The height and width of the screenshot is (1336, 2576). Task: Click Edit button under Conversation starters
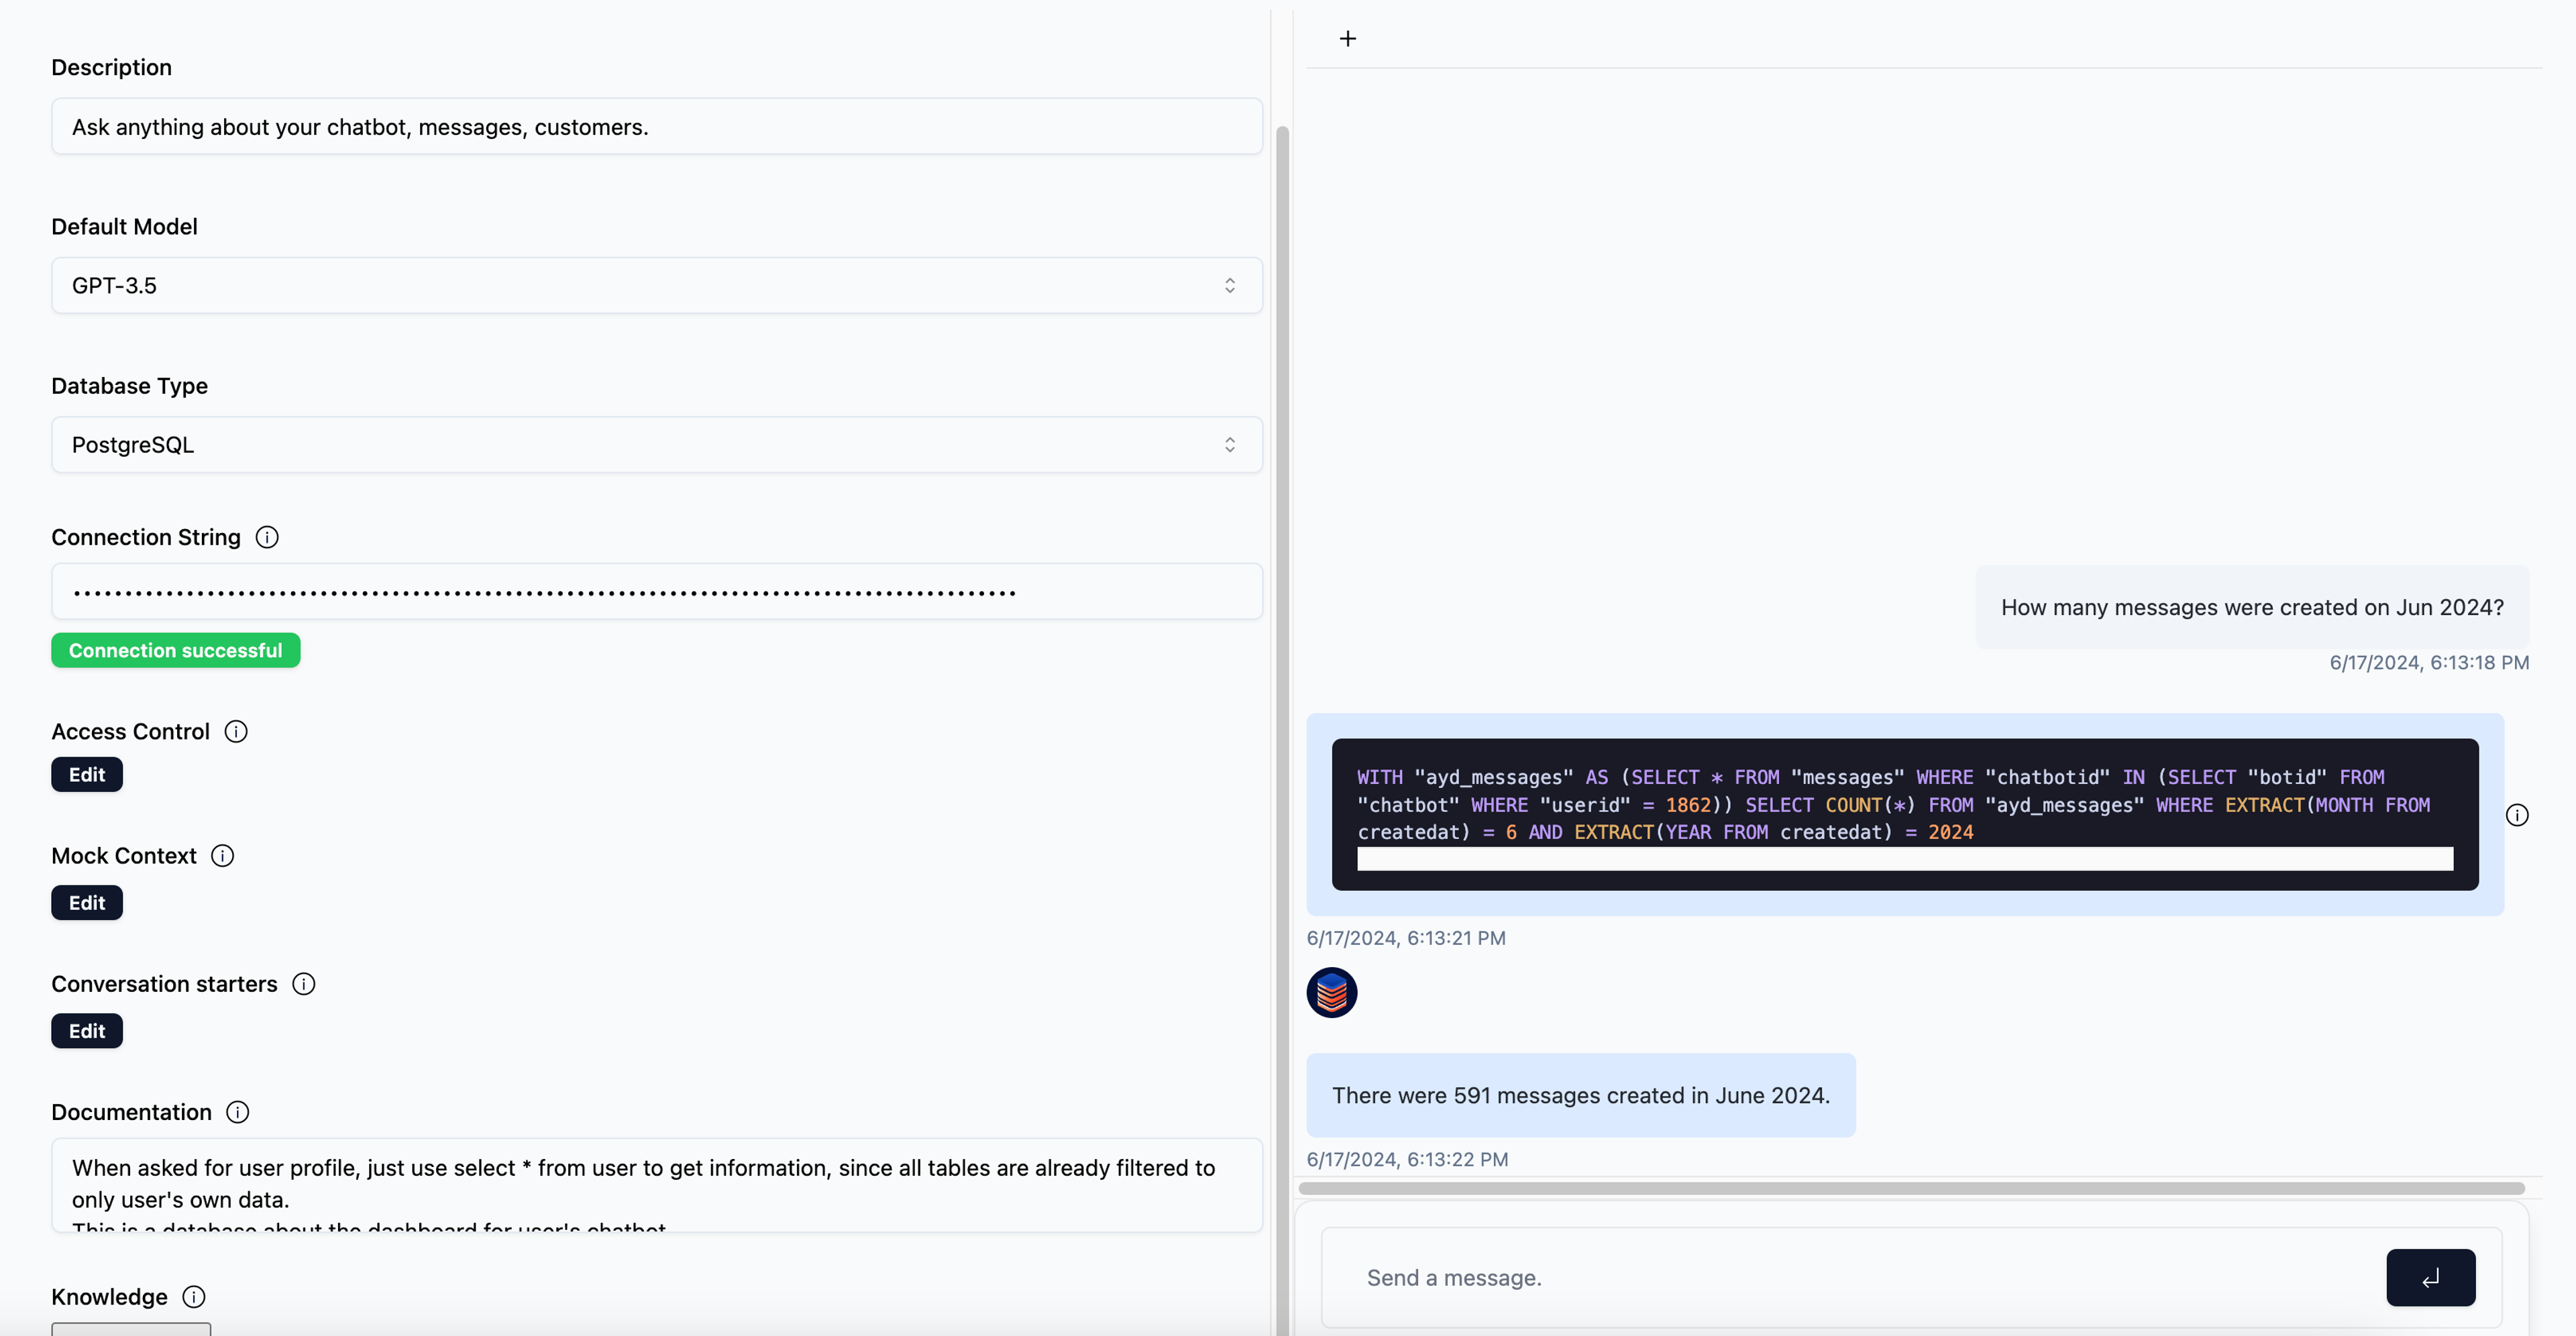[x=87, y=1030]
